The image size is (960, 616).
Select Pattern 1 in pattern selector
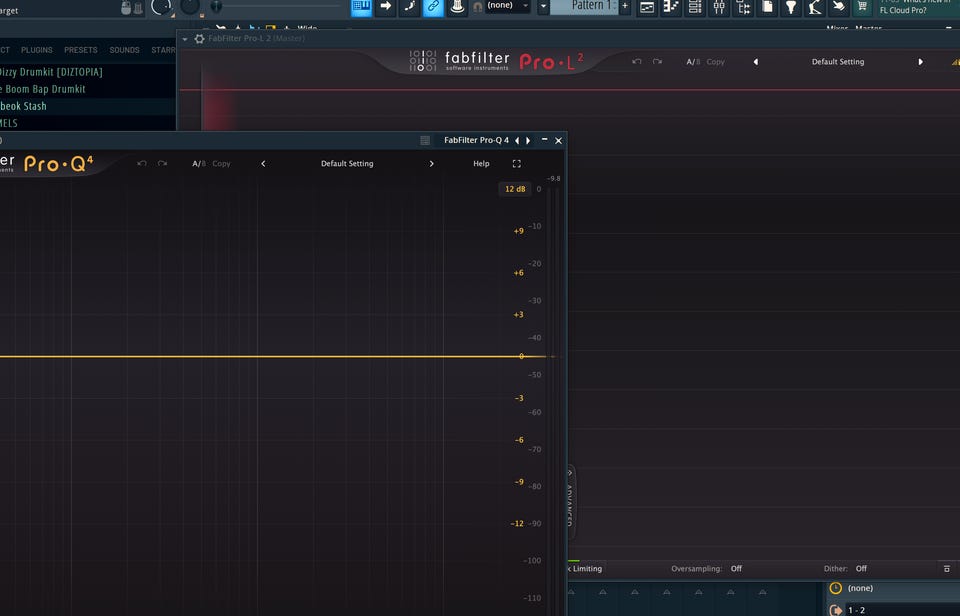point(585,6)
